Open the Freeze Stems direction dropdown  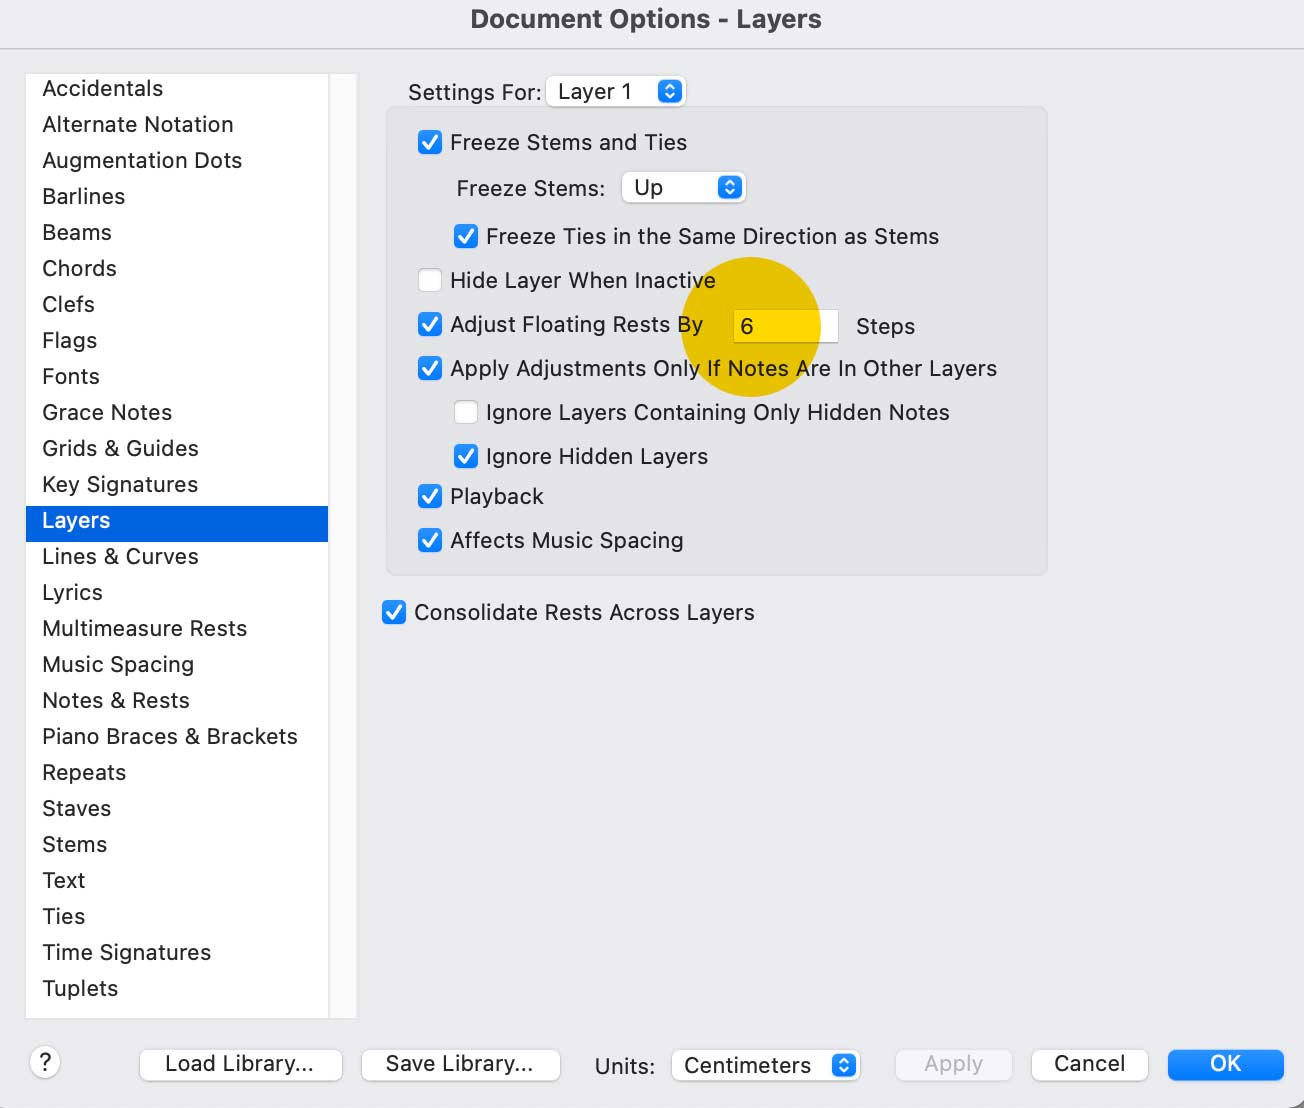point(683,188)
